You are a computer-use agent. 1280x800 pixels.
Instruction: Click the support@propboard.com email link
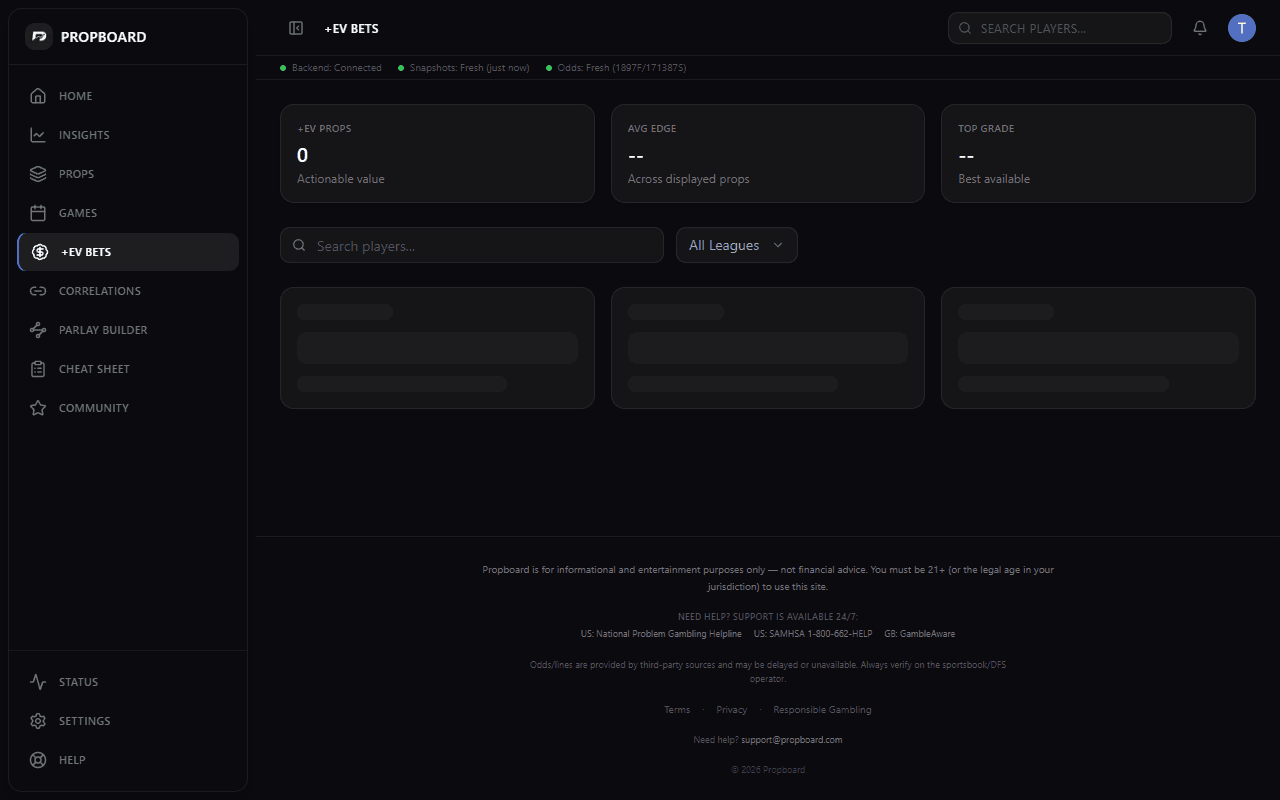(791, 739)
